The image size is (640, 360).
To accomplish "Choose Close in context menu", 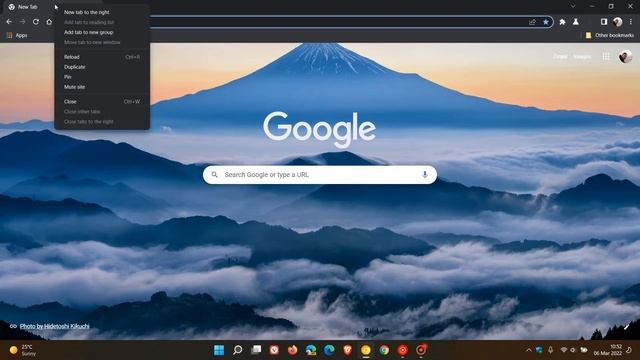I will click(x=102, y=102).
